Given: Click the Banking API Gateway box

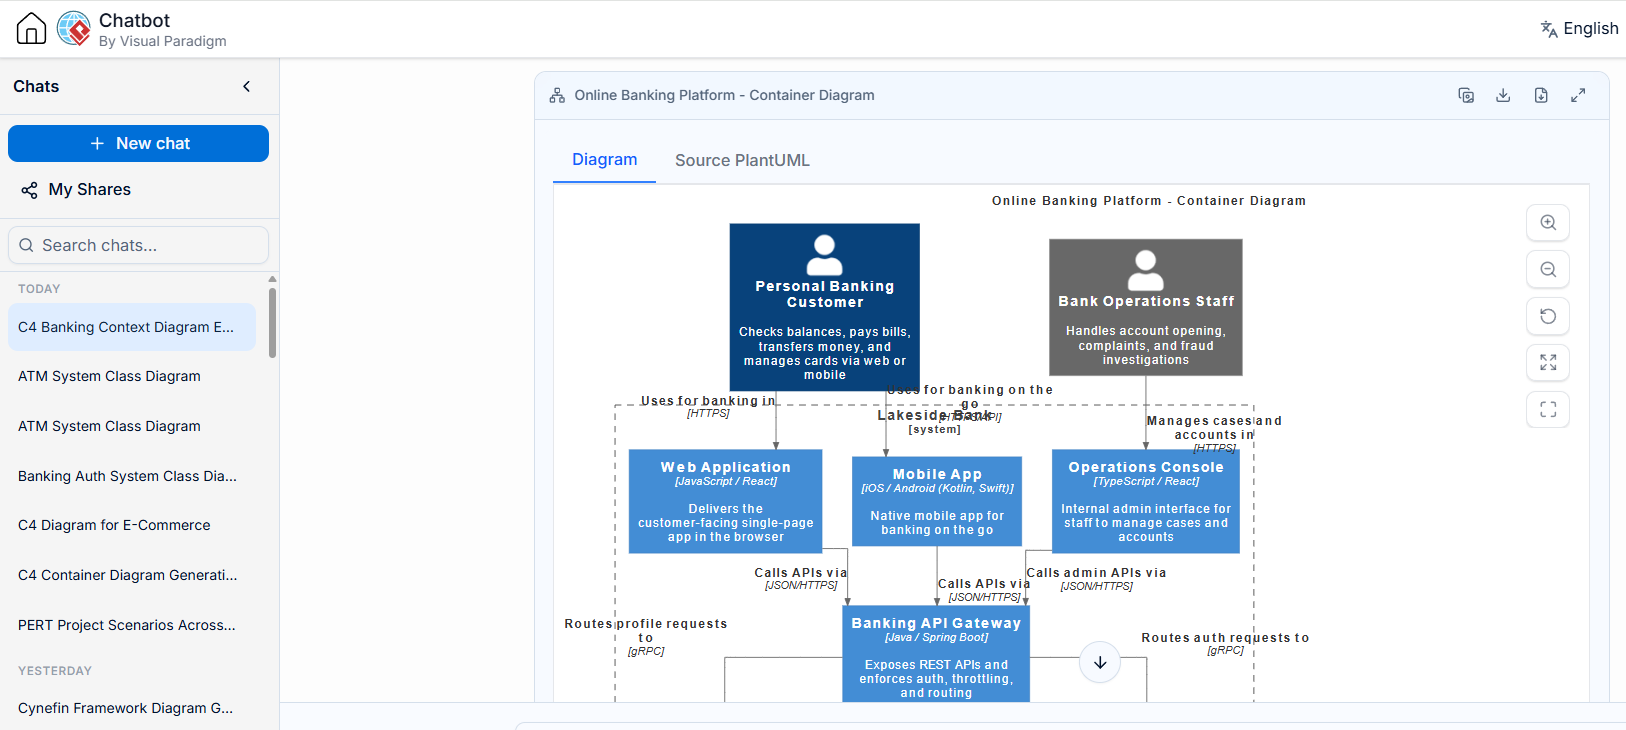Looking at the screenshot, I should (936, 654).
